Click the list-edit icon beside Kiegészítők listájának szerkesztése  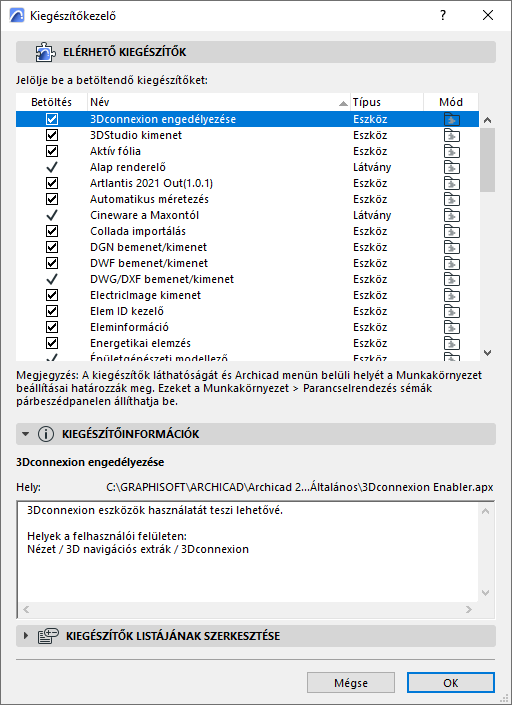pyautogui.click(x=48, y=636)
